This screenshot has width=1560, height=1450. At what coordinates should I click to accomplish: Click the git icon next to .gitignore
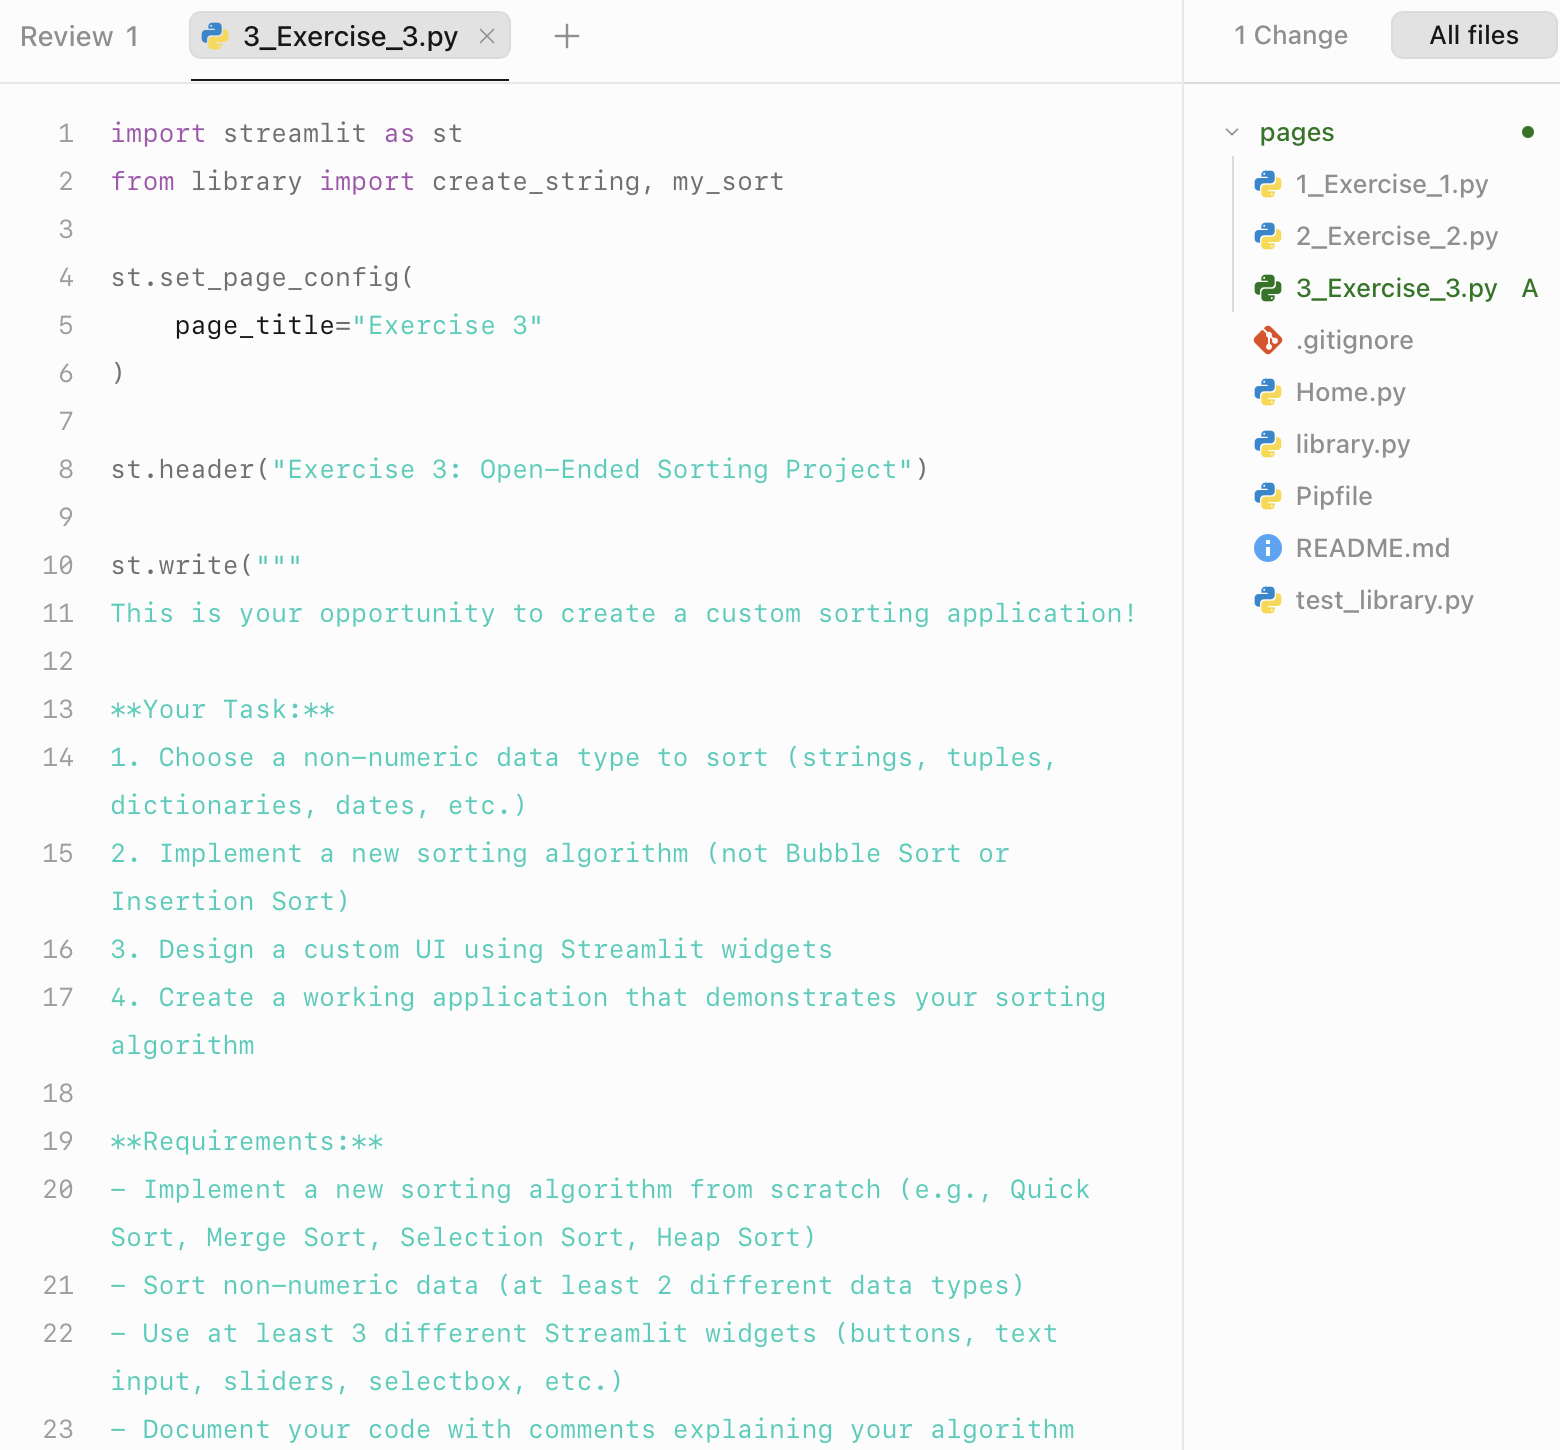[x=1268, y=340]
